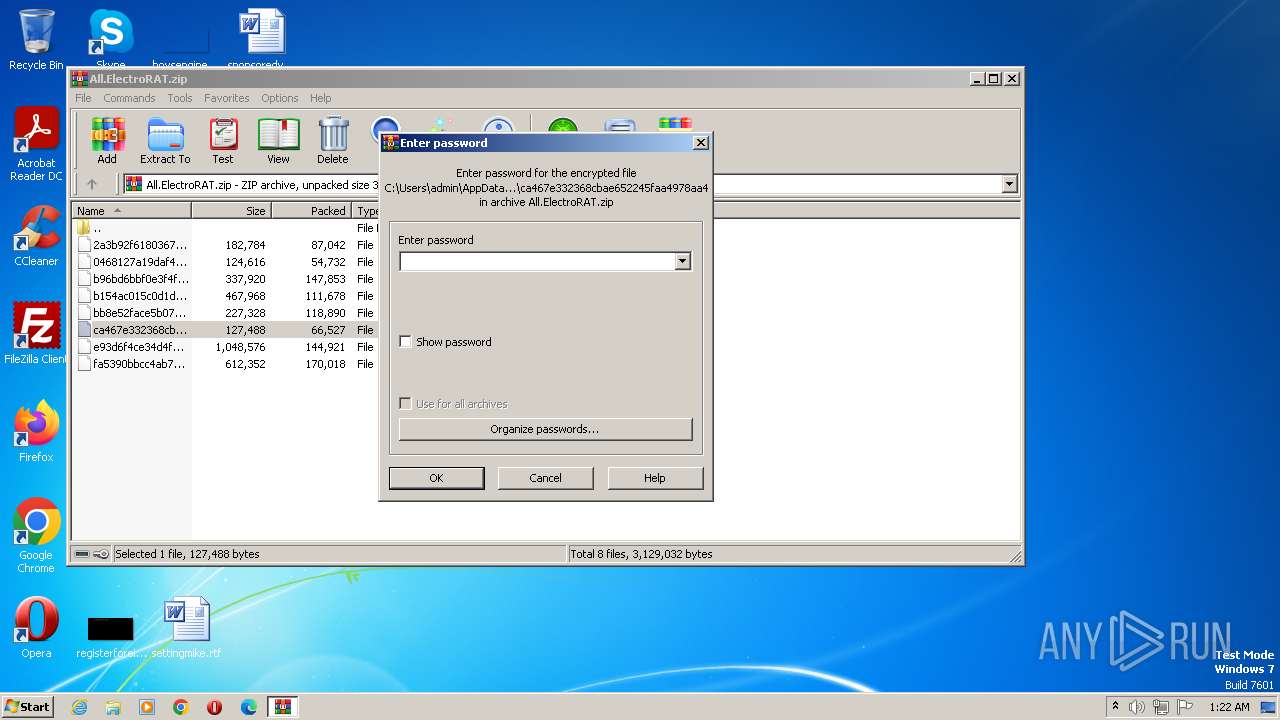Open the Recycle Bin desktop icon
The width and height of the screenshot is (1280, 720).
tap(36, 40)
